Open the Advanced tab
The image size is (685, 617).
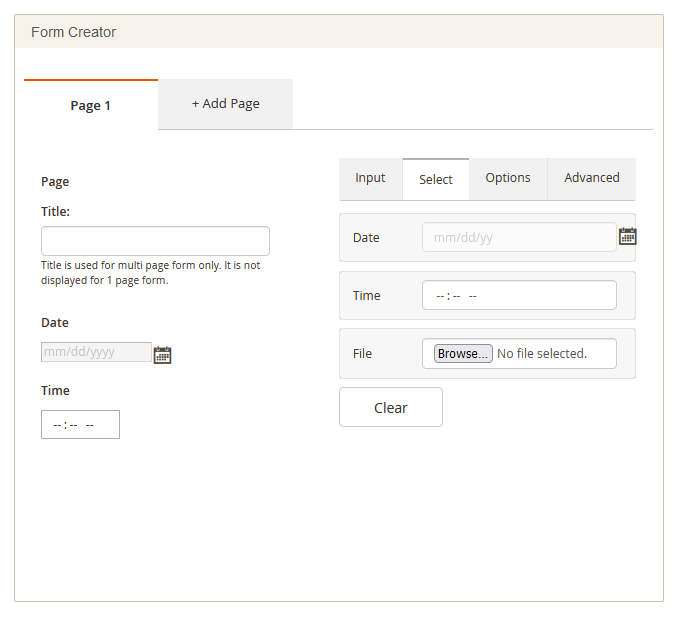(x=592, y=178)
